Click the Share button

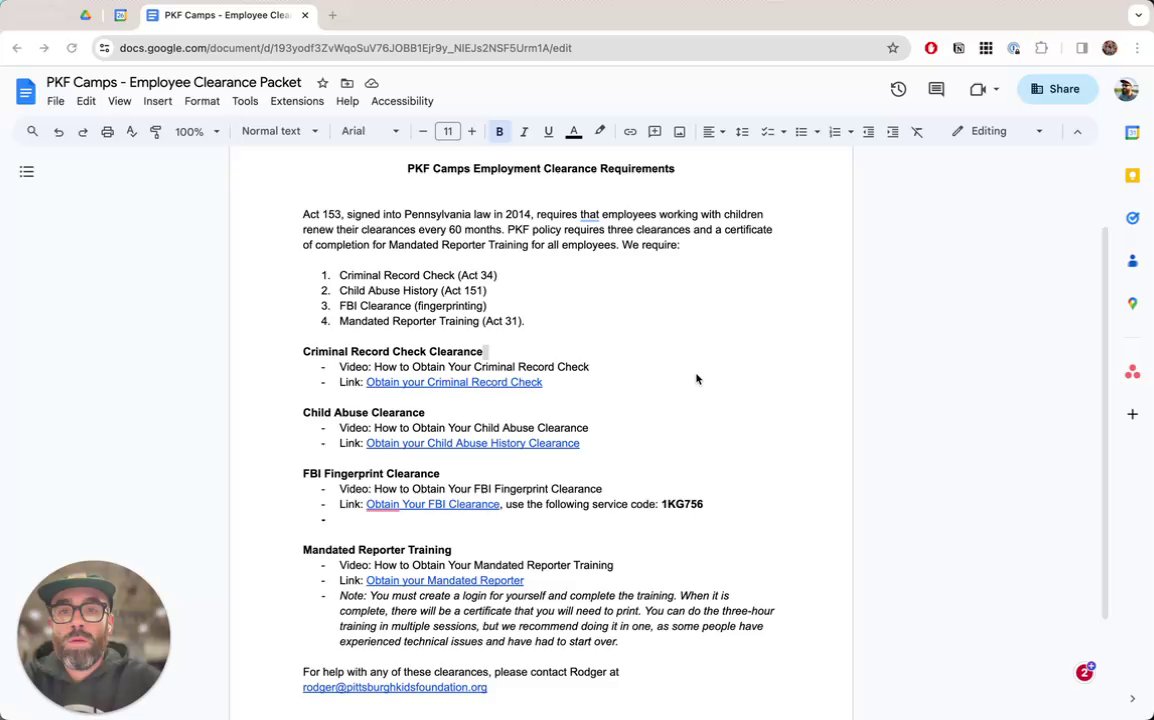point(1057,89)
